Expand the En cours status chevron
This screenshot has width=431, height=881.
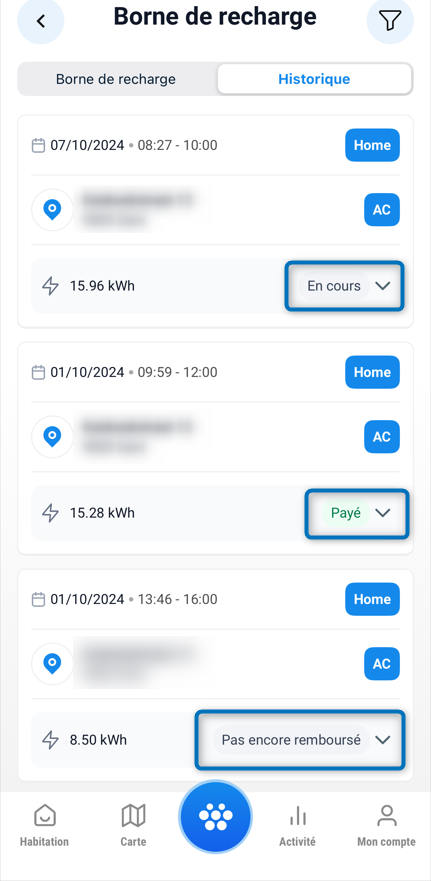383,286
